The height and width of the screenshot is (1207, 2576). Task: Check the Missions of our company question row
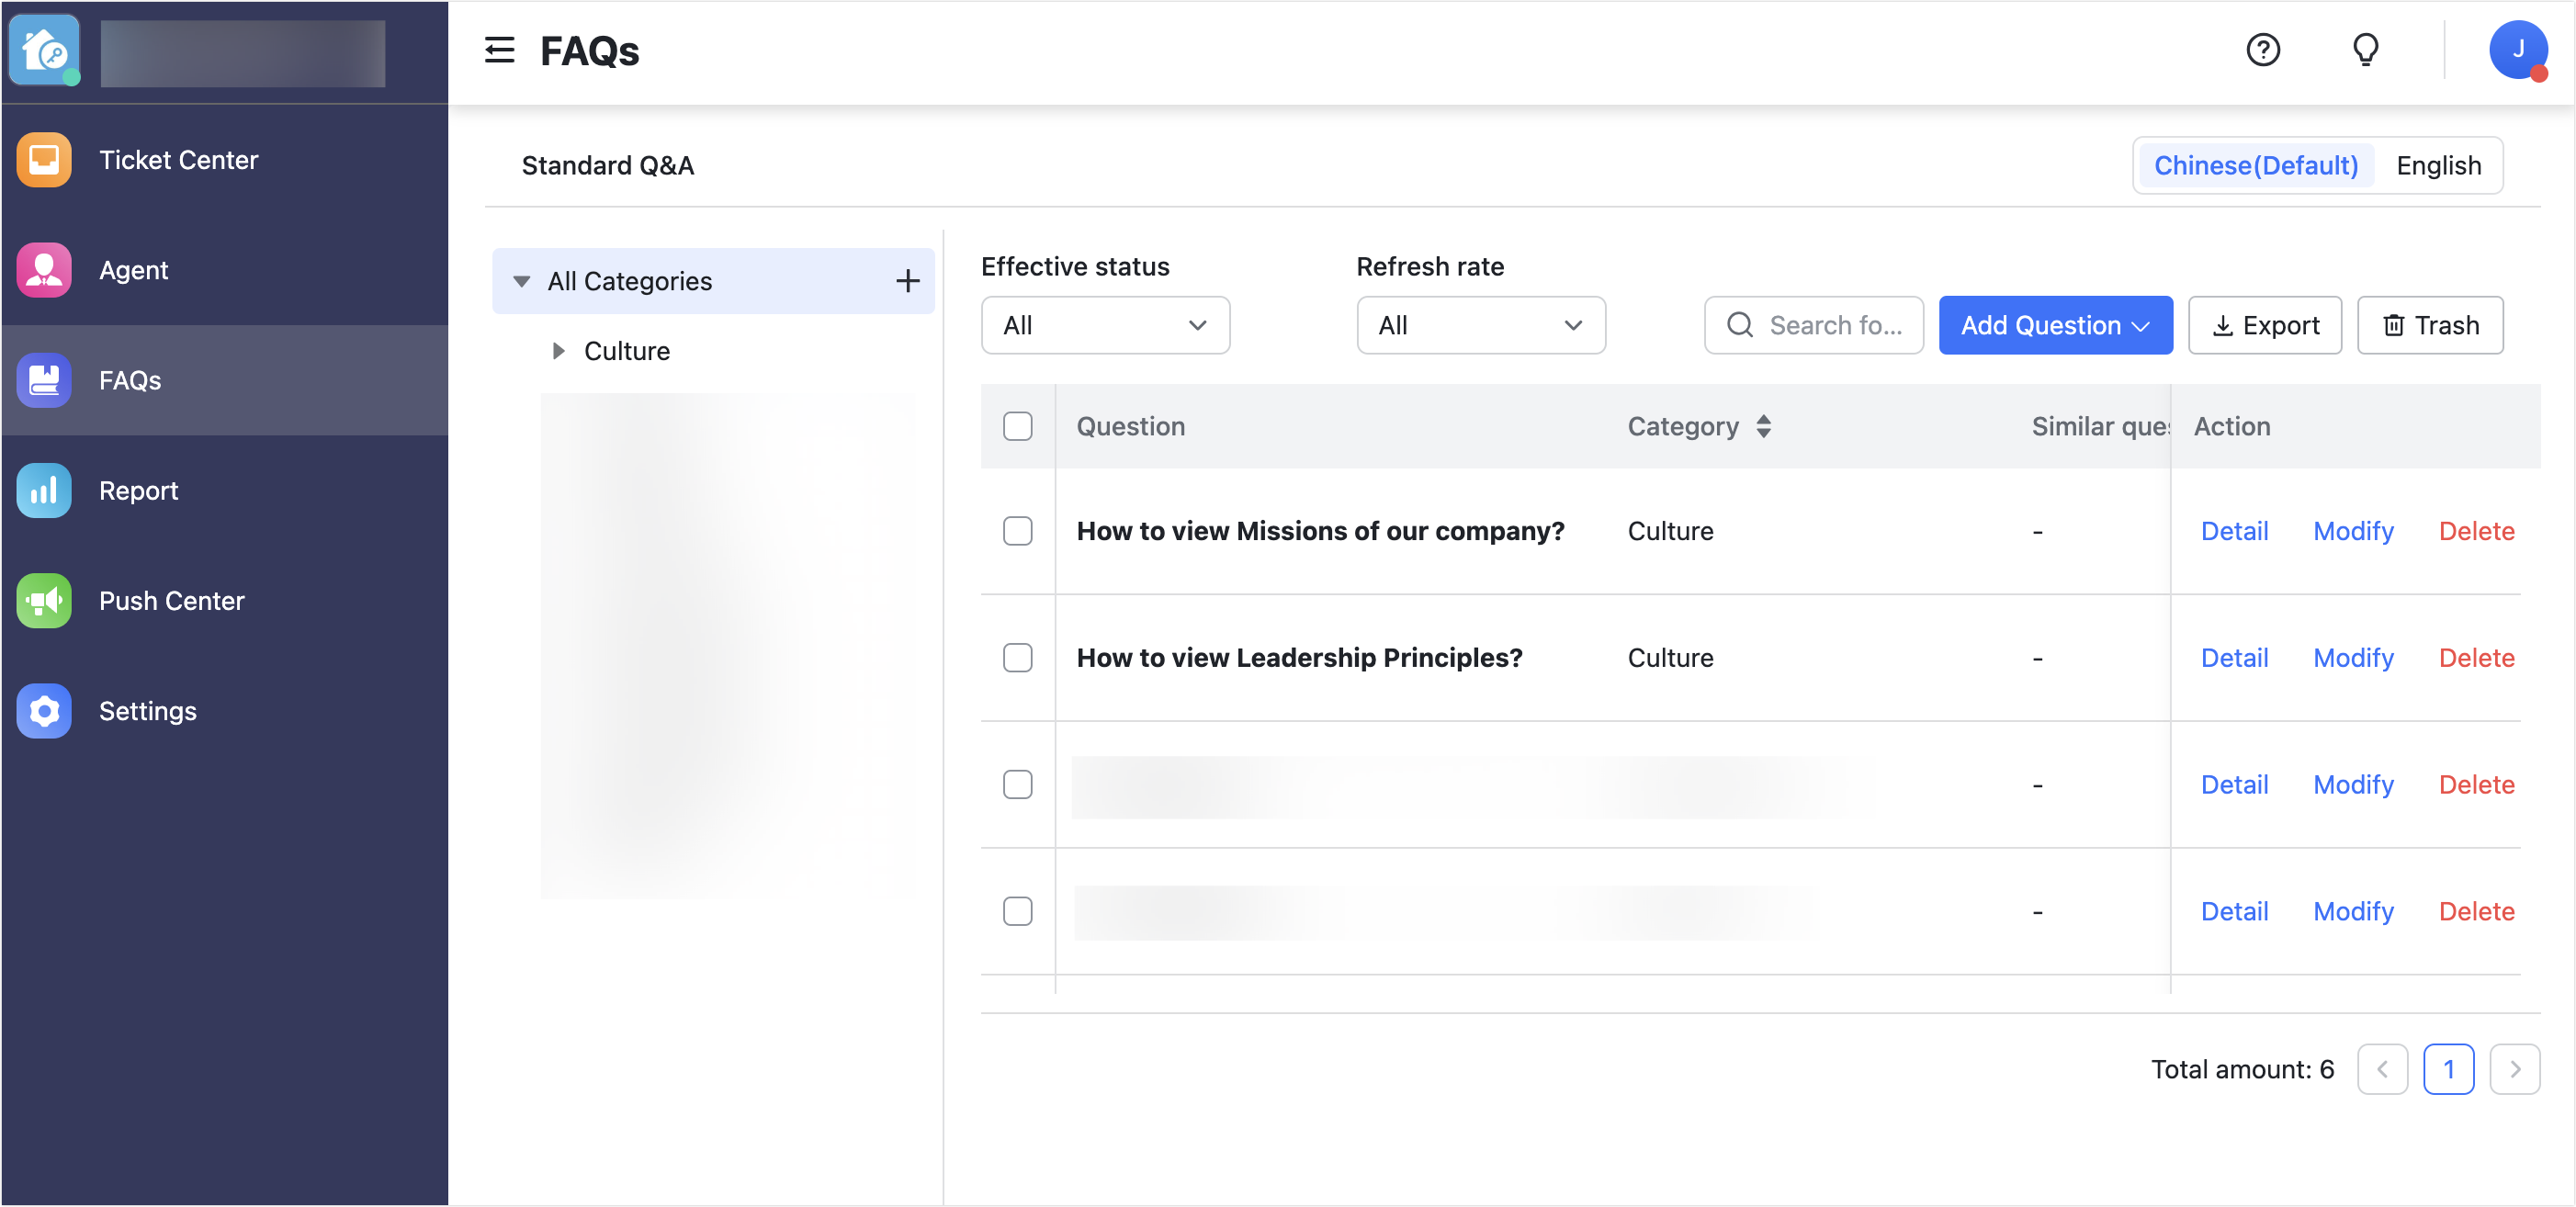1017,531
